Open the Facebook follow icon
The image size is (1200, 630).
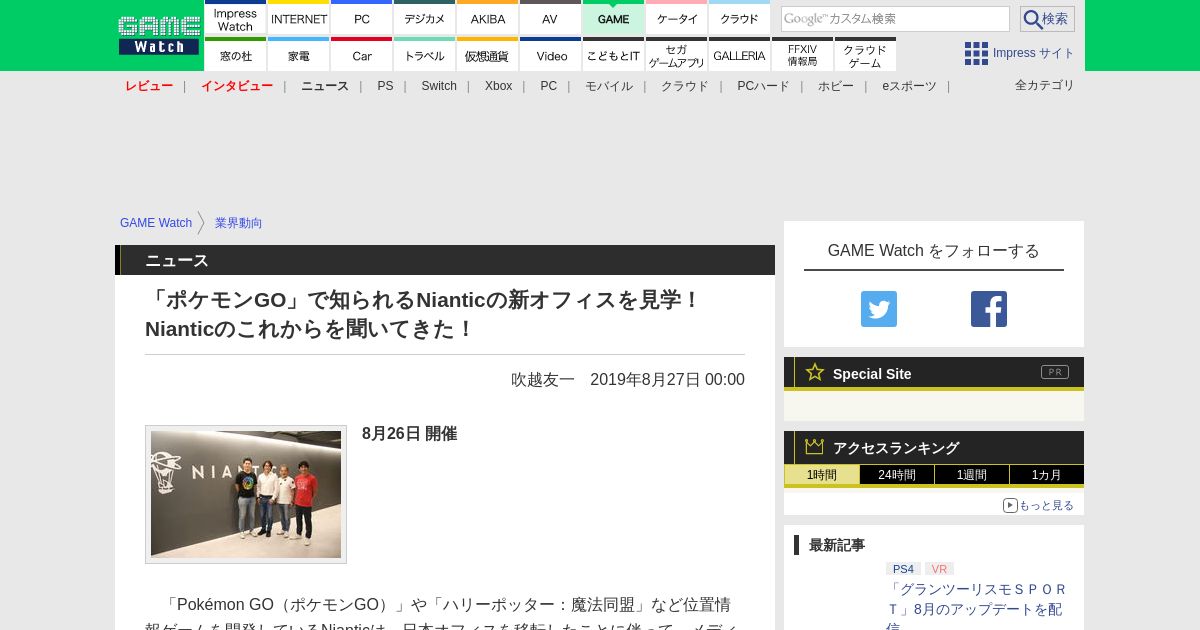[989, 309]
